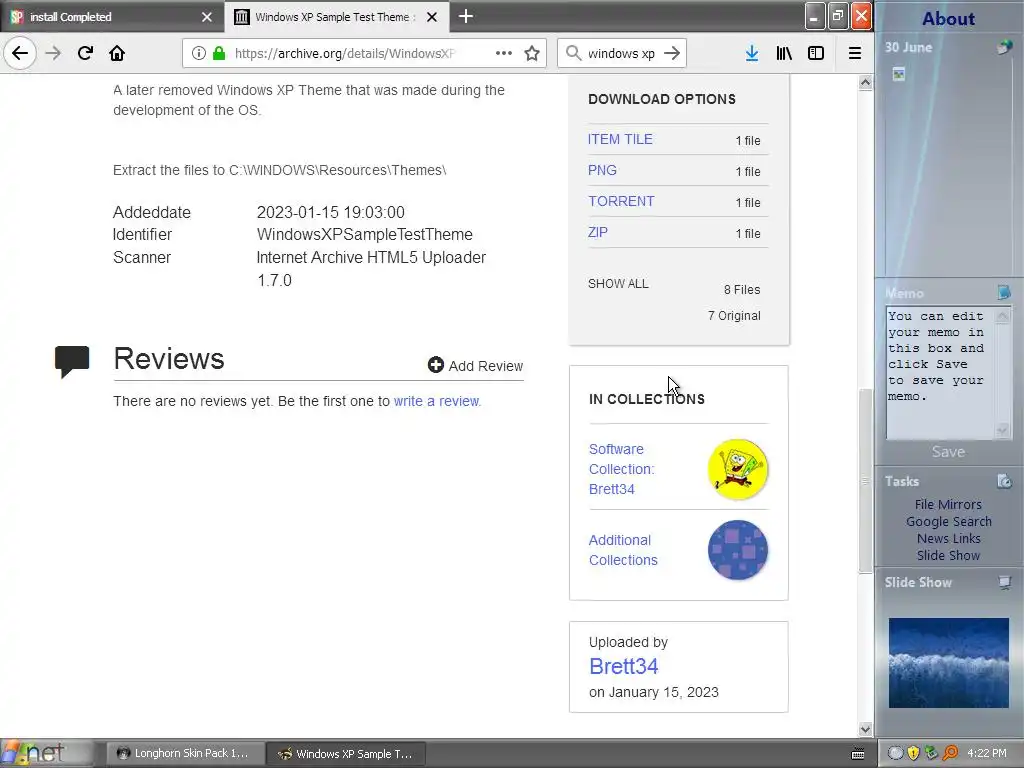Click the orange magnifier tray icon

[x=950, y=753]
